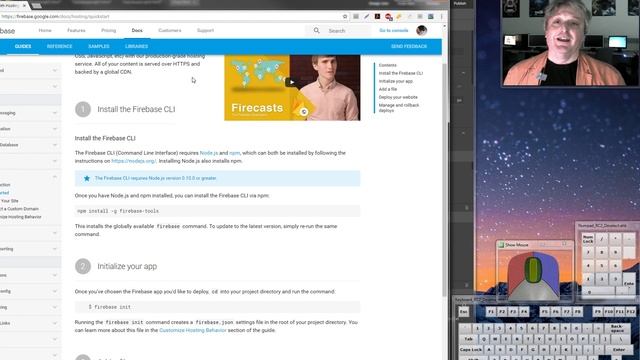
Task: Open Connect a Custom Domain sidebar item
Action: point(20,209)
